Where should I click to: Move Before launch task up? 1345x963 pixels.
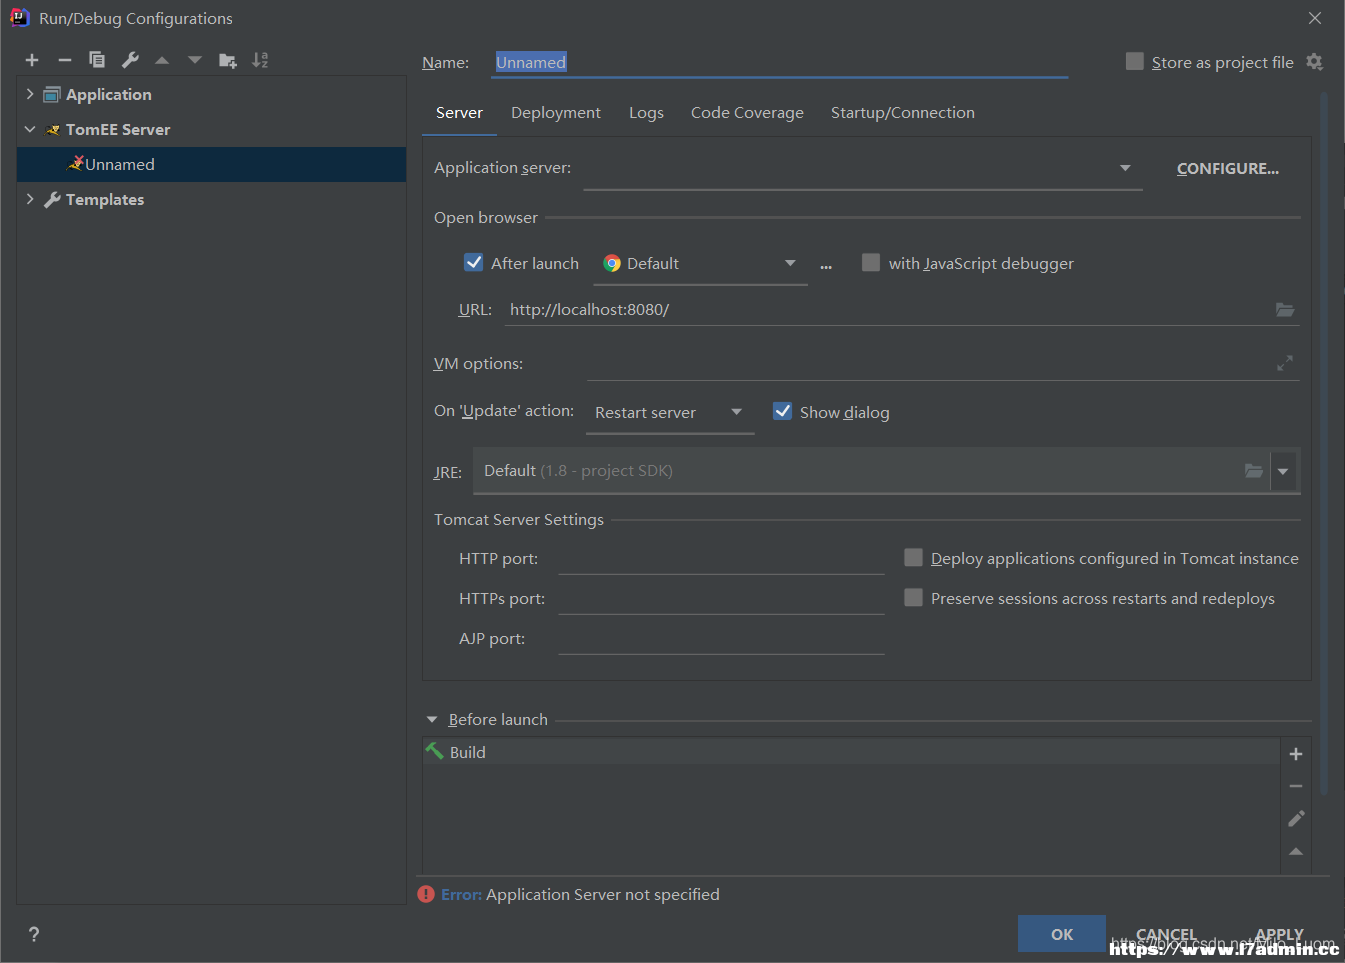coord(1296,851)
